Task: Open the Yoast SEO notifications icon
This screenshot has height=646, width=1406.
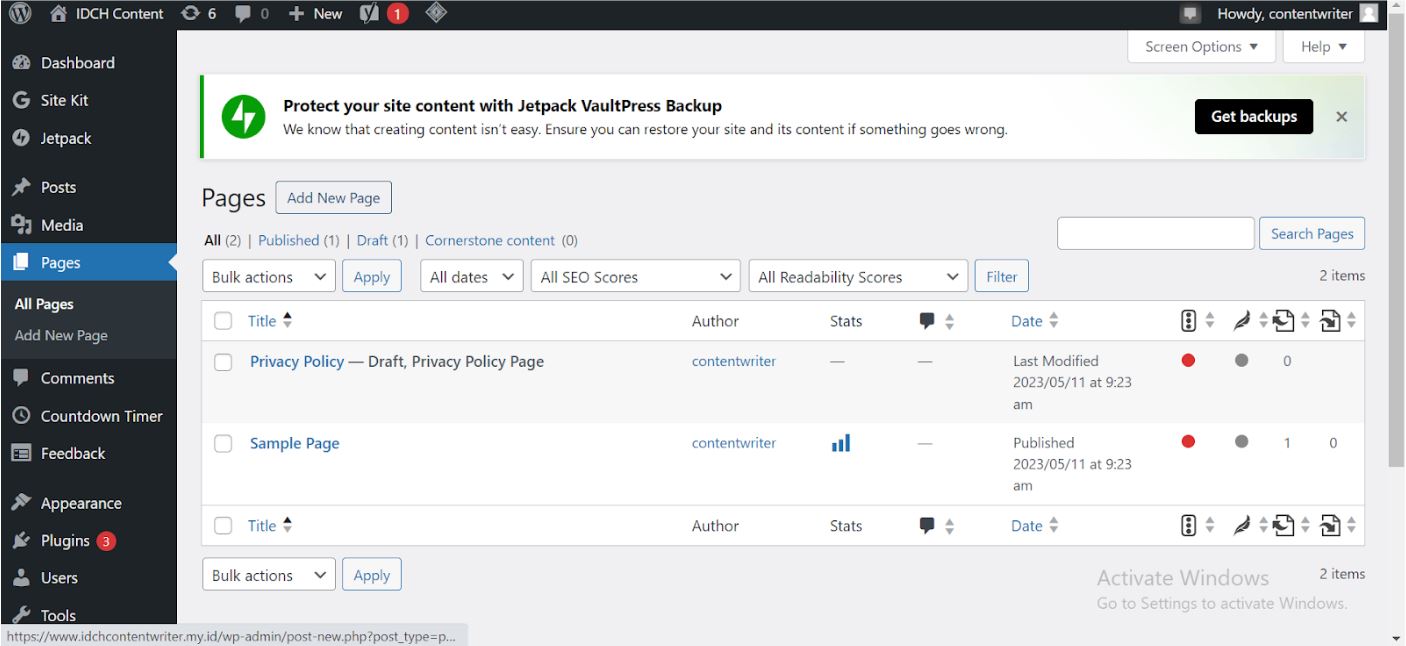Action: click(x=372, y=13)
